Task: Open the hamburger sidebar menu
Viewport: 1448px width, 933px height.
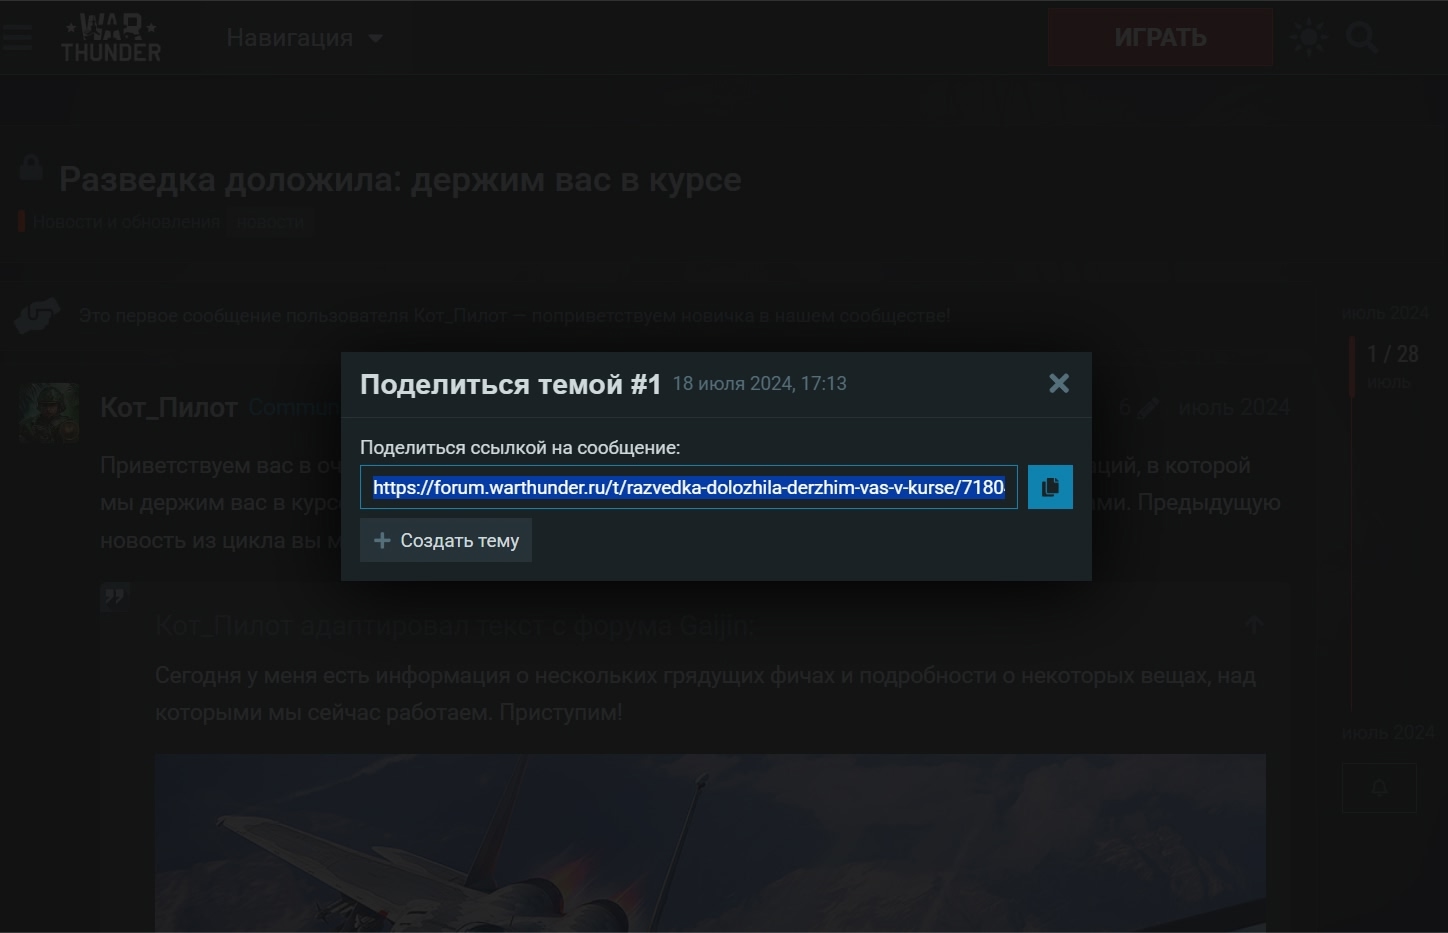Action: pyautogui.click(x=17, y=38)
